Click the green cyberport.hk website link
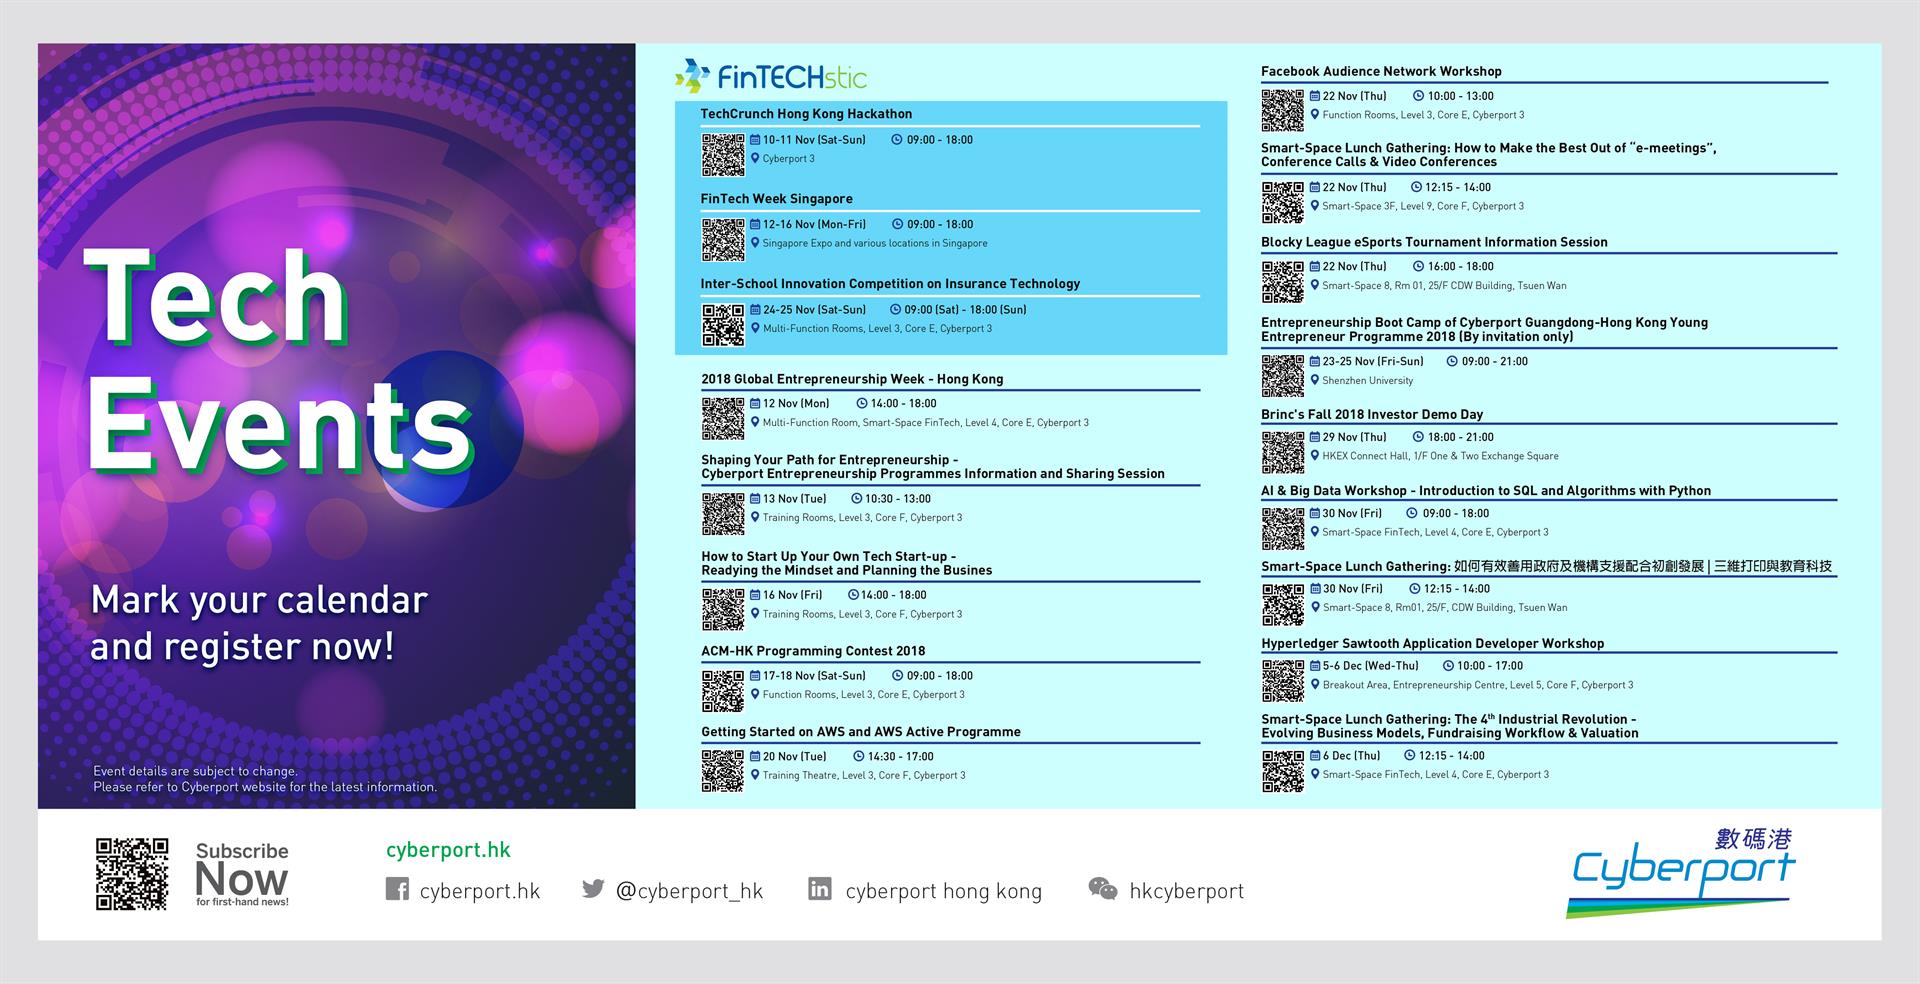The width and height of the screenshot is (1920, 984). point(448,850)
